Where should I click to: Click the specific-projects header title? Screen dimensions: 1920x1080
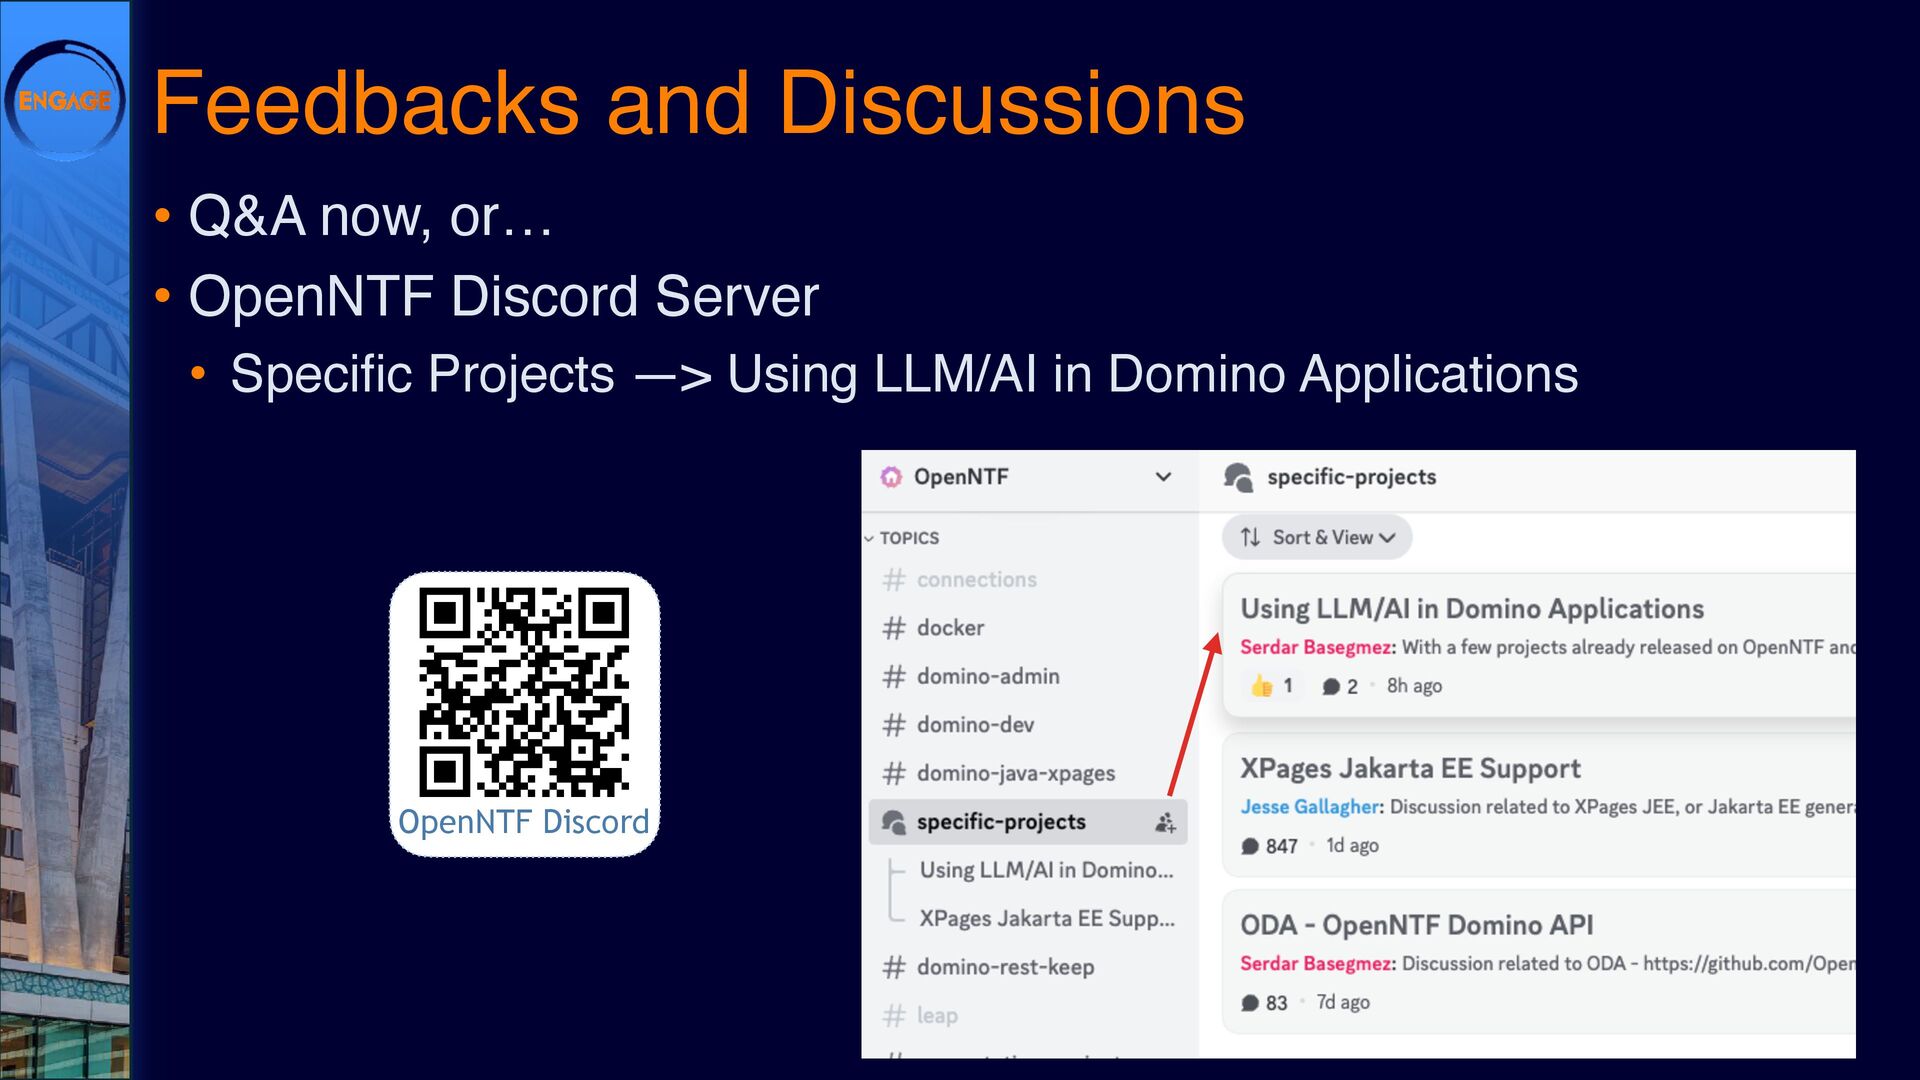[x=1351, y=477]
